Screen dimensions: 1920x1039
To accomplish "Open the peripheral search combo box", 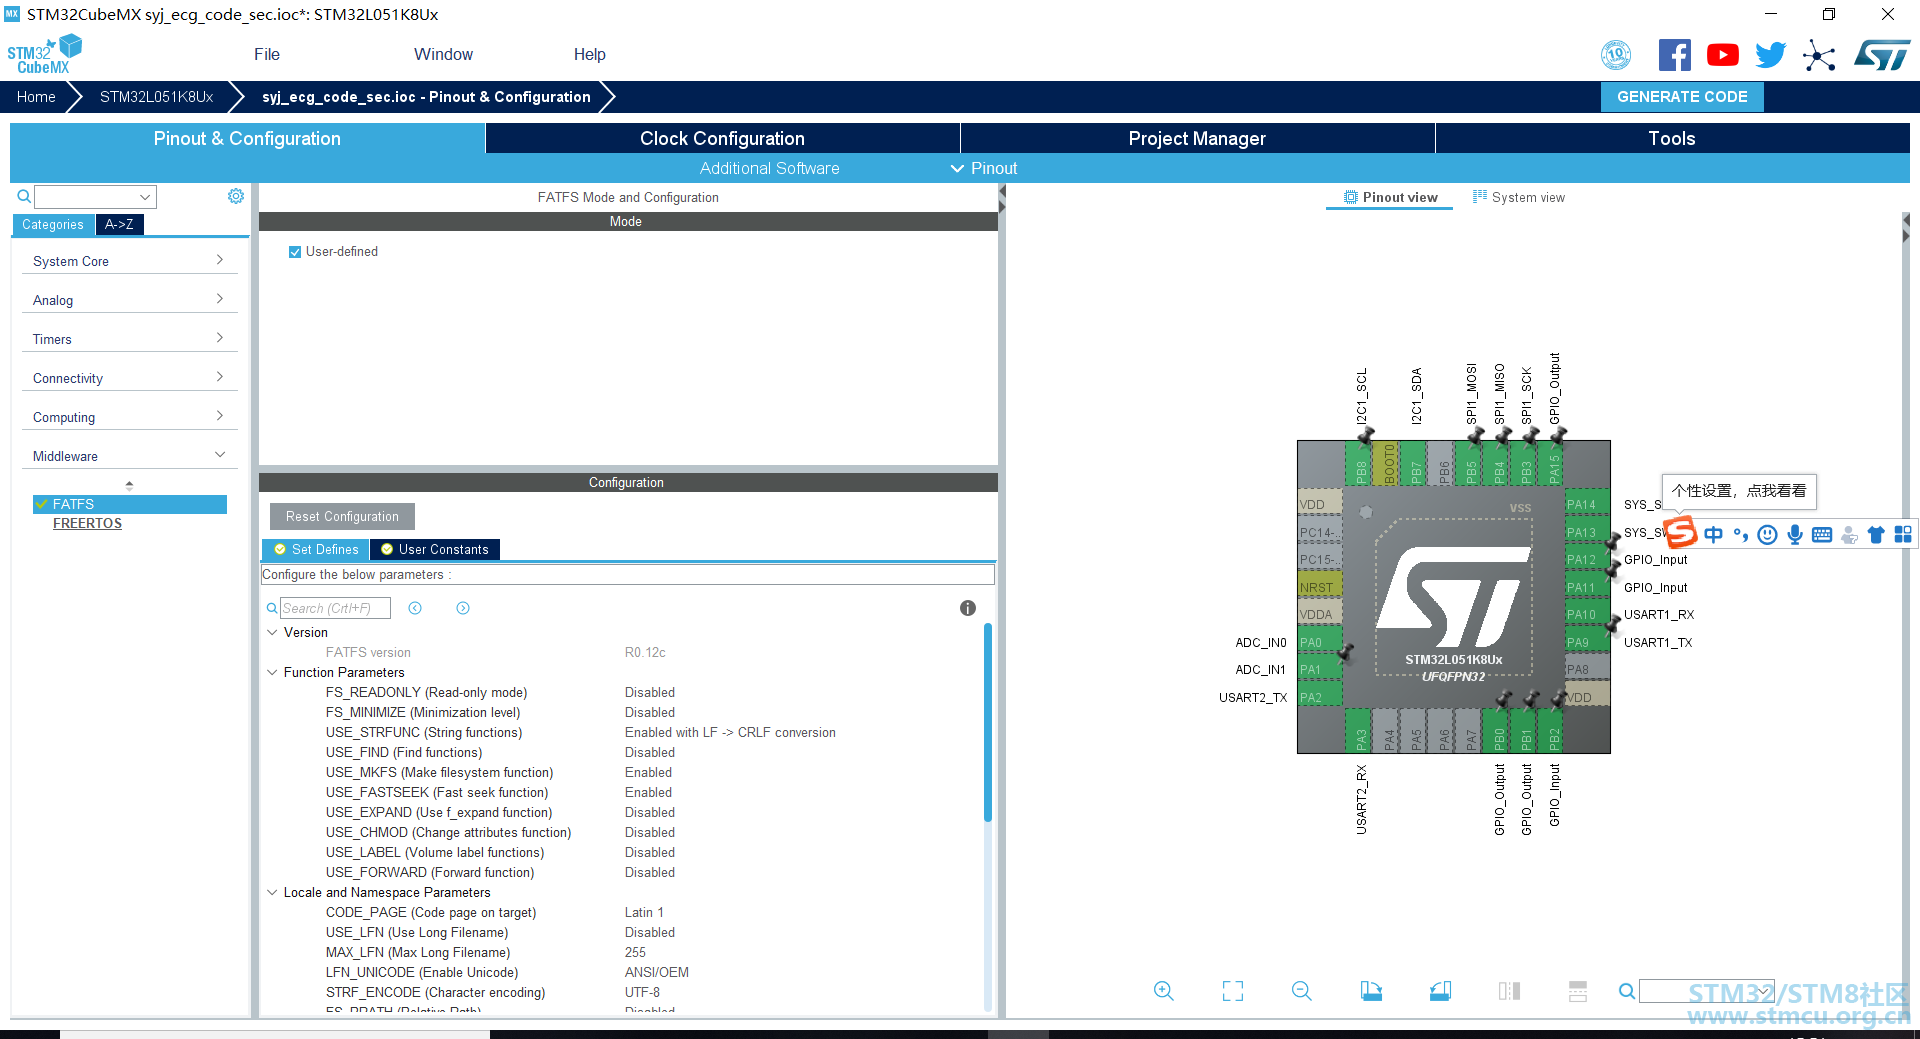I will pyautogui.click(x=96, y=197).
